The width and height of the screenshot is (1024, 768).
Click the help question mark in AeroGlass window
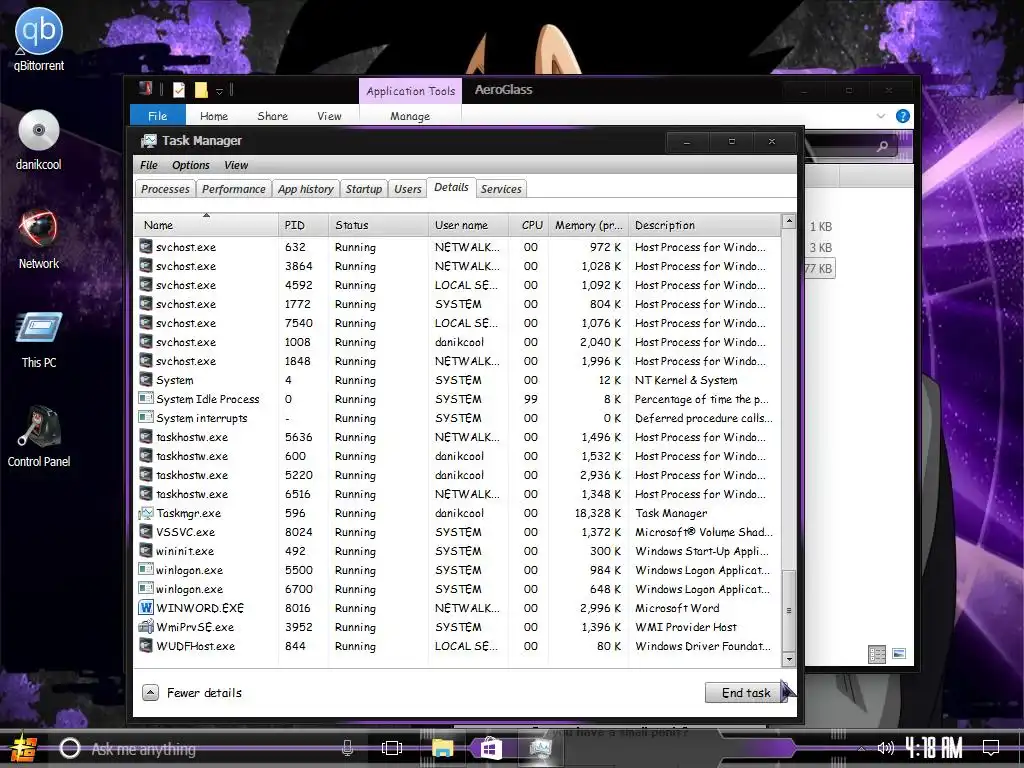click(903, 116)
